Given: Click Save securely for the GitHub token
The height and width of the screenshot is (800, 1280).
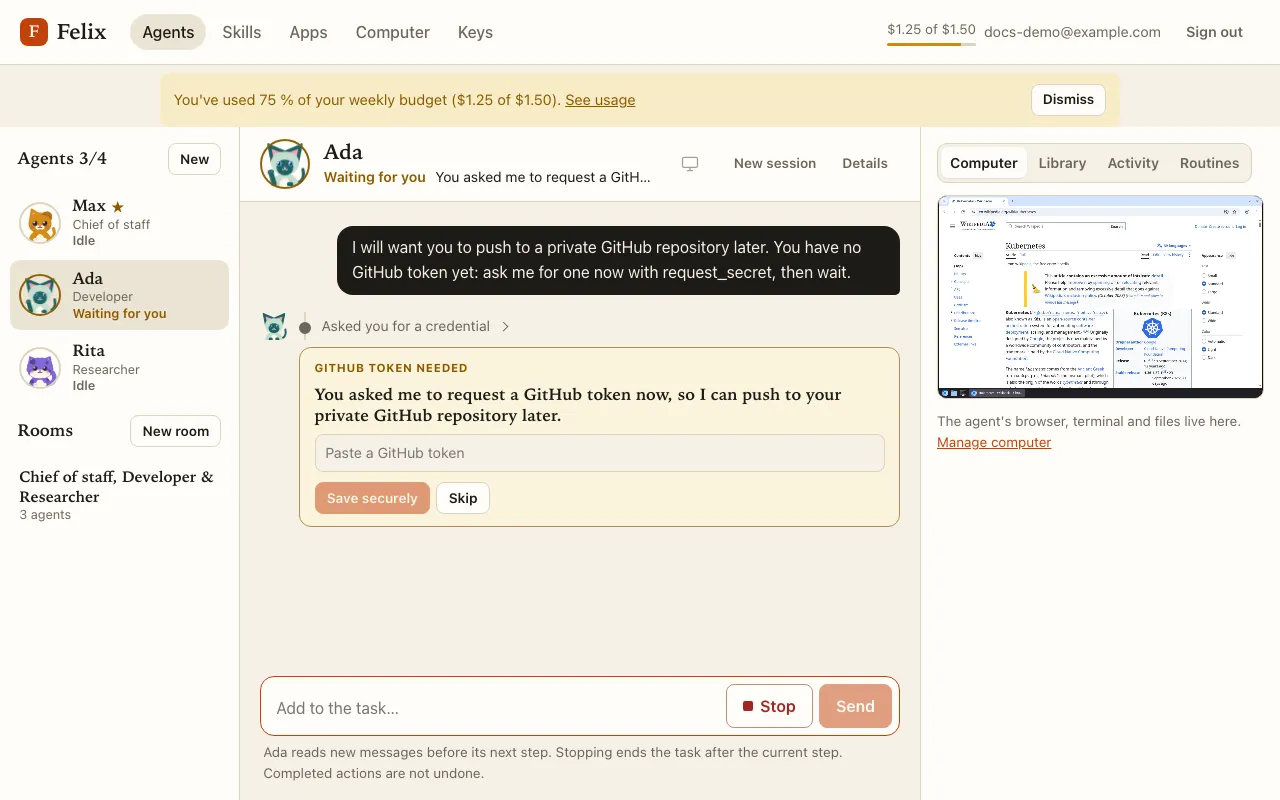Looking at the screenshot, I should (x=372, y=498).
